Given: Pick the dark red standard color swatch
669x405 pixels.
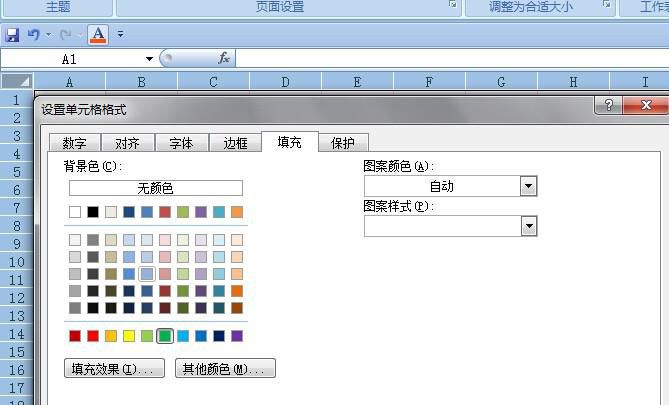Looking at the screenshot, I should point(75,336).
